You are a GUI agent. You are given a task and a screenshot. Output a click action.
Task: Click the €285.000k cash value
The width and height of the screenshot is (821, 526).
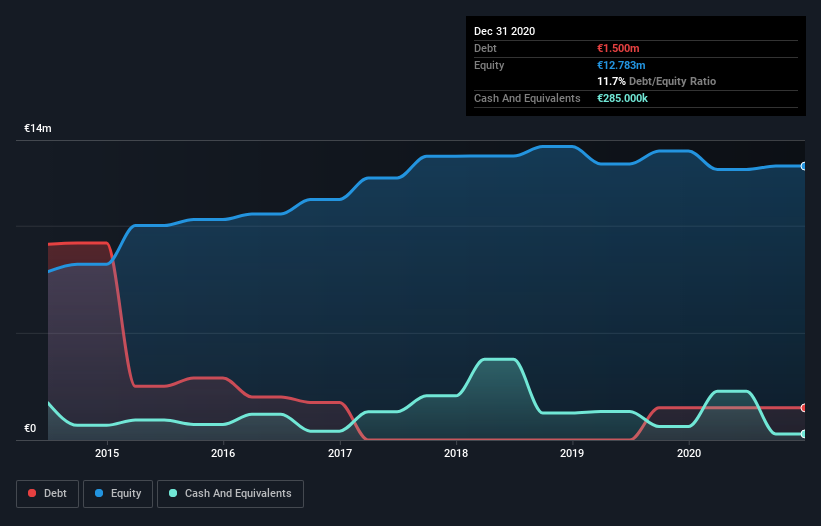622,98
